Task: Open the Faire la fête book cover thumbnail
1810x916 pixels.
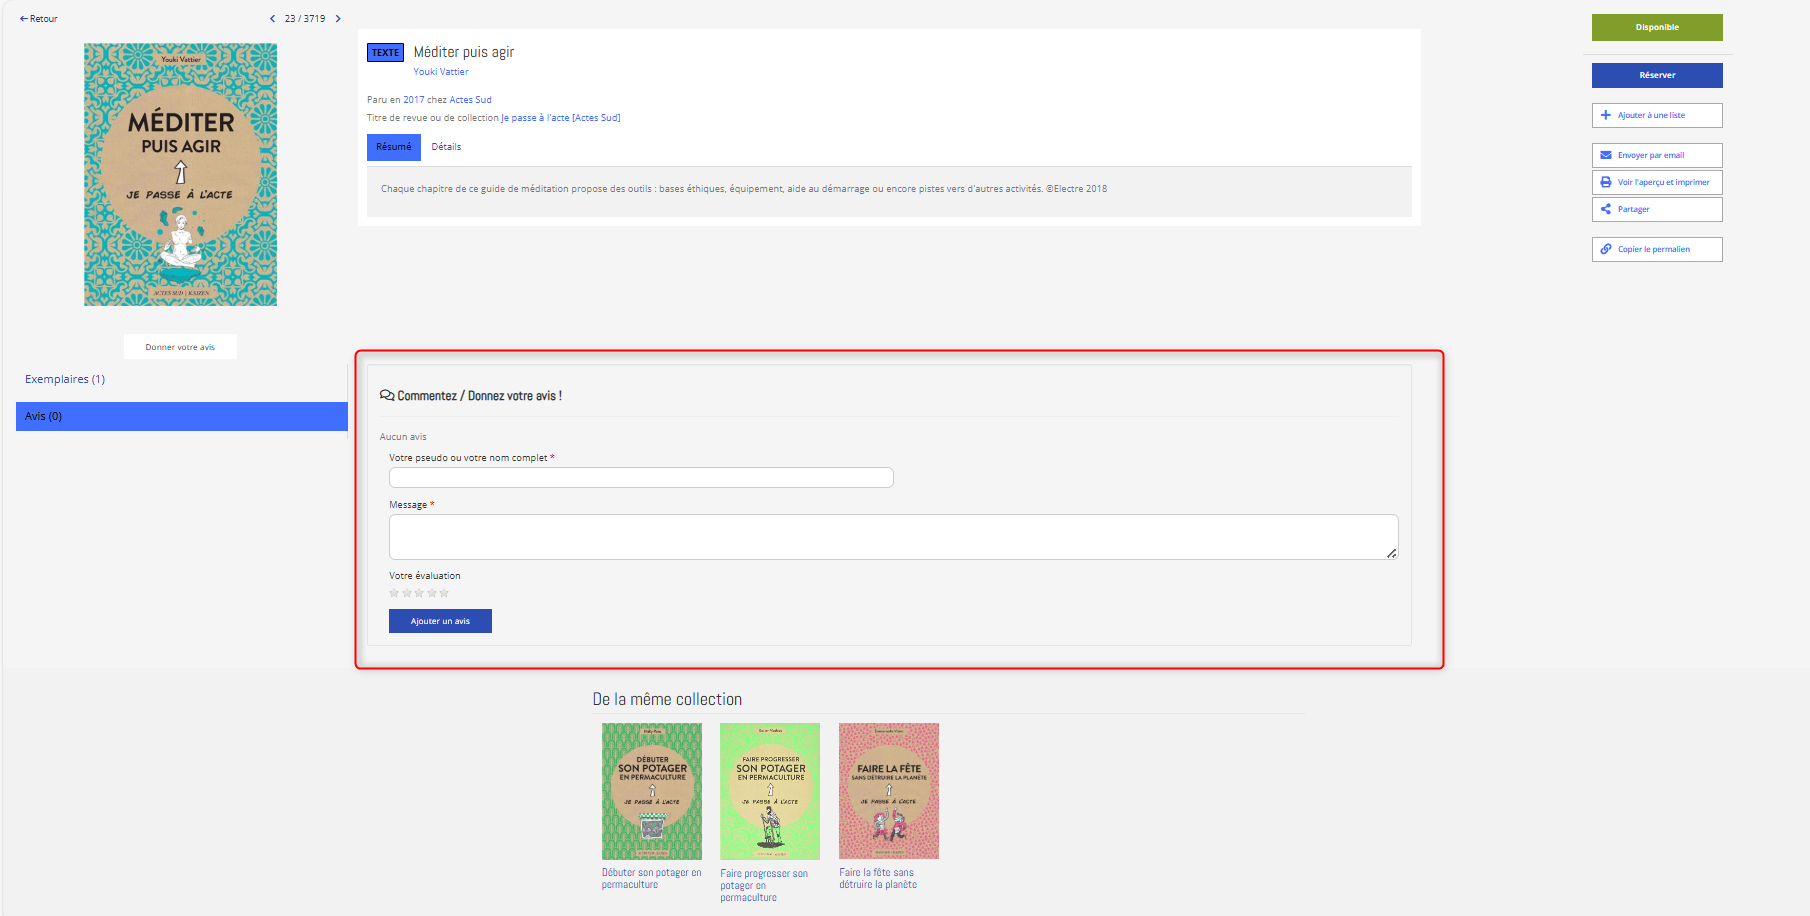Action: [x=888, y=790]
